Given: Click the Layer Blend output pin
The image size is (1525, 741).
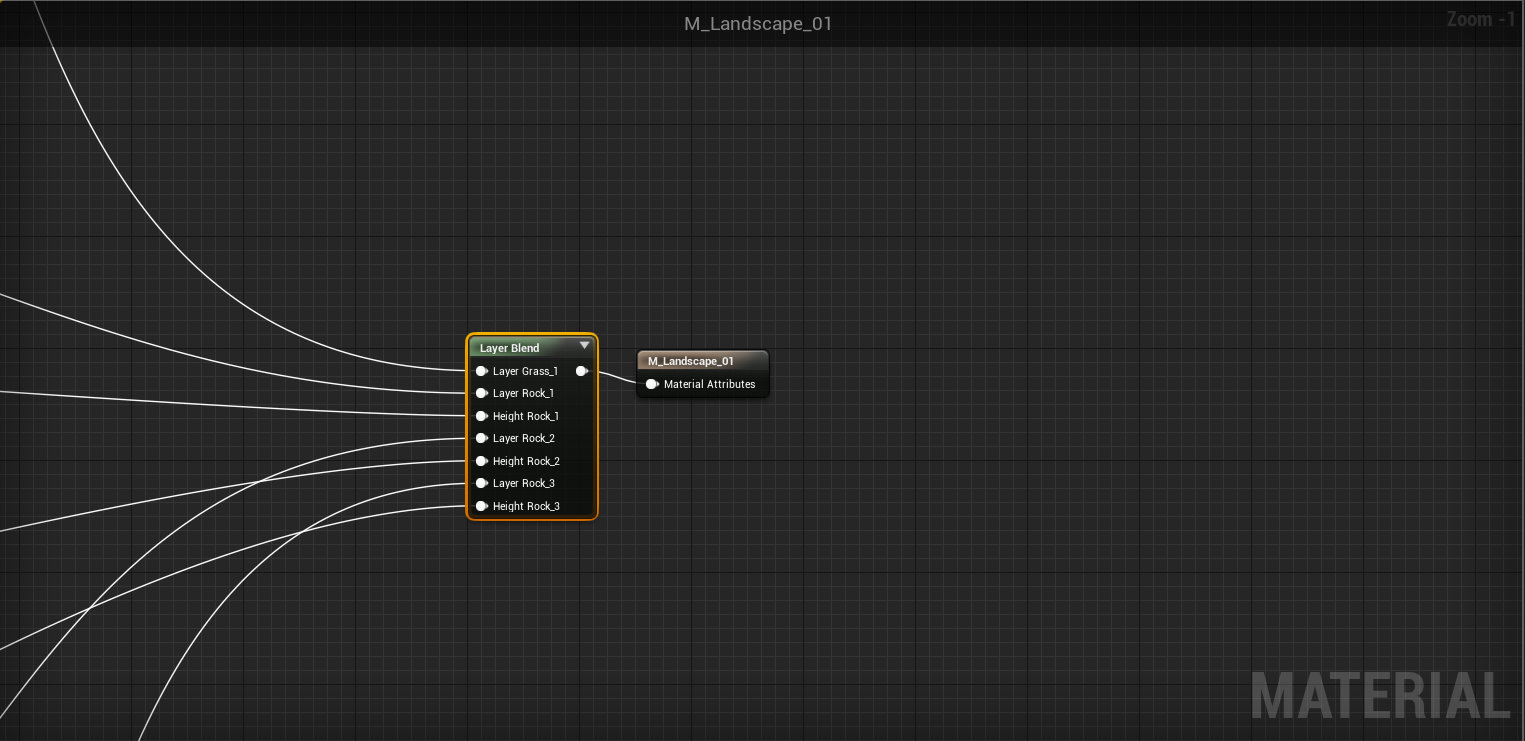Looking at the screenshot, I should (583, 370).
